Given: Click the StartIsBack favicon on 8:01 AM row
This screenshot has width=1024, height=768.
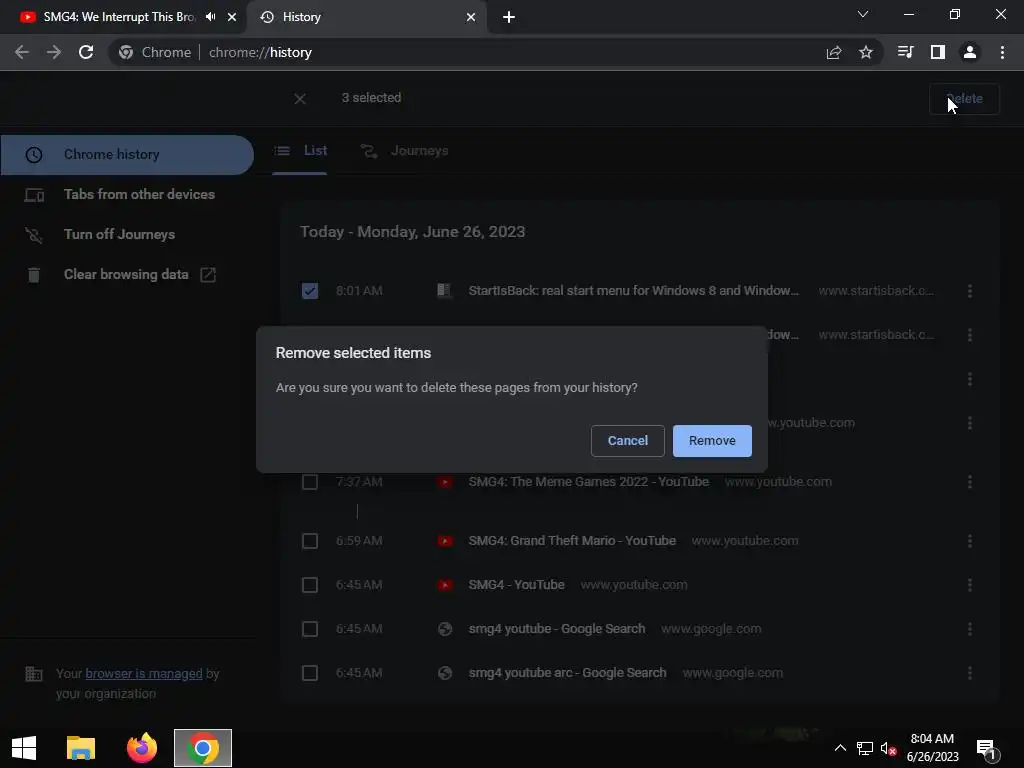Looking at the screenshot, I should pos(445,291).
